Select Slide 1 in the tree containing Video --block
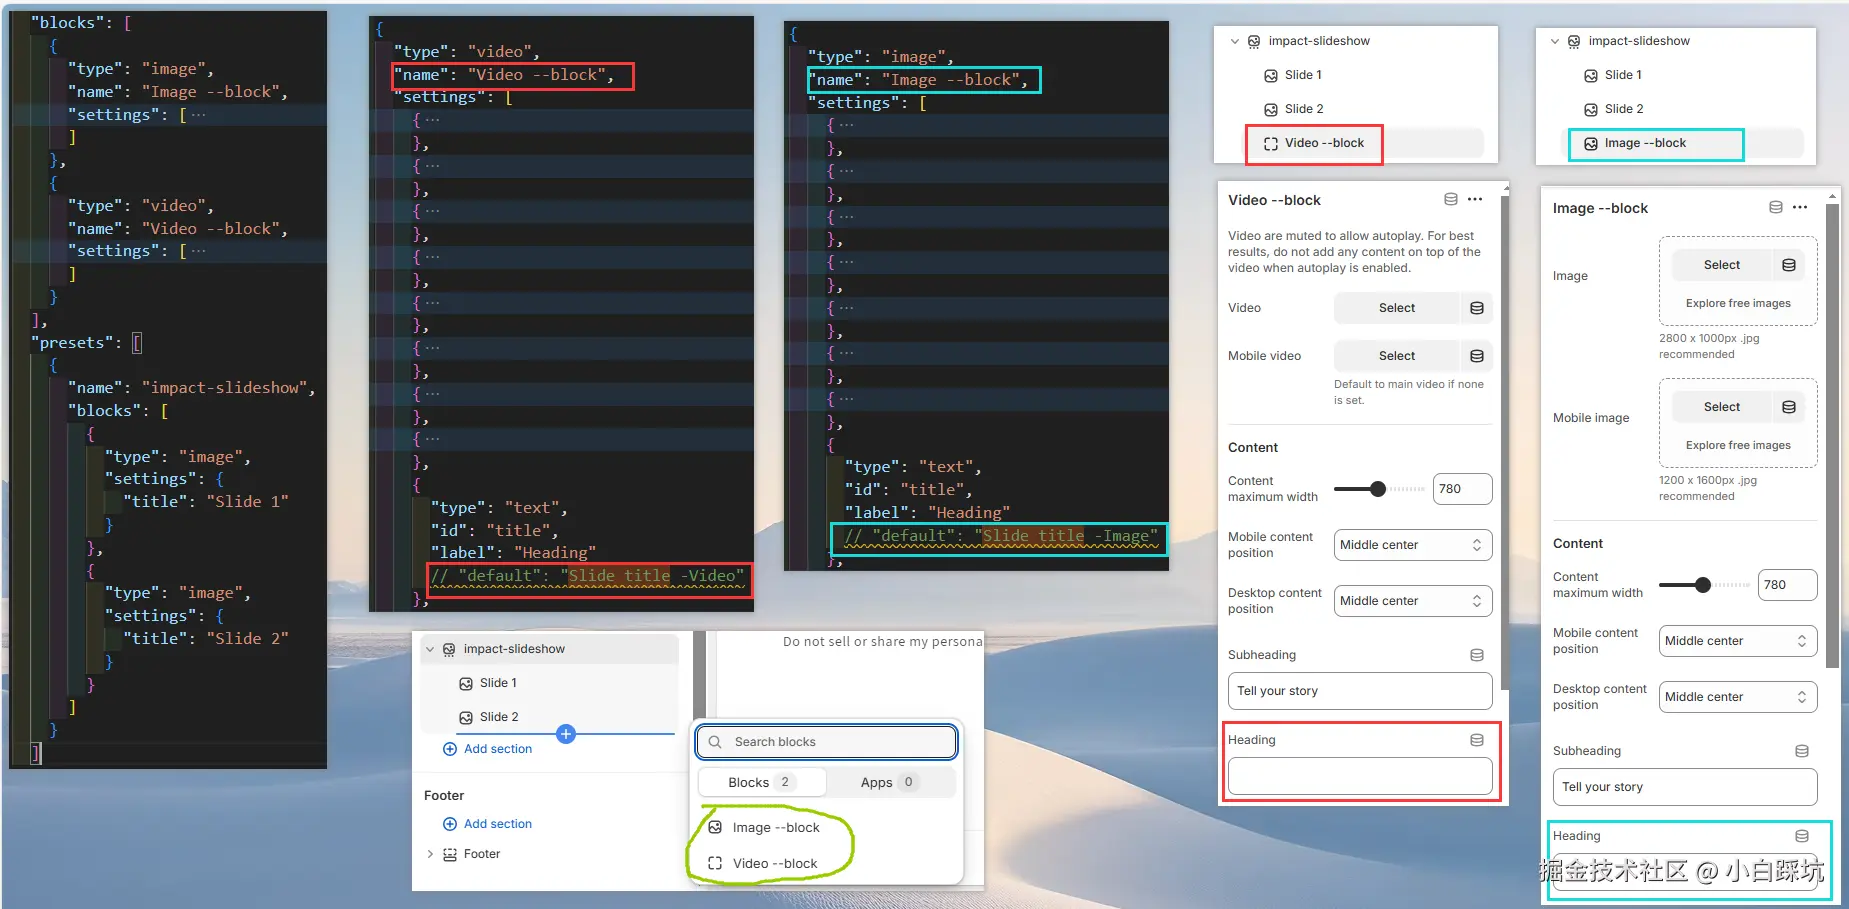This screenshot has width=1849, height=909. pos(1303,75)
